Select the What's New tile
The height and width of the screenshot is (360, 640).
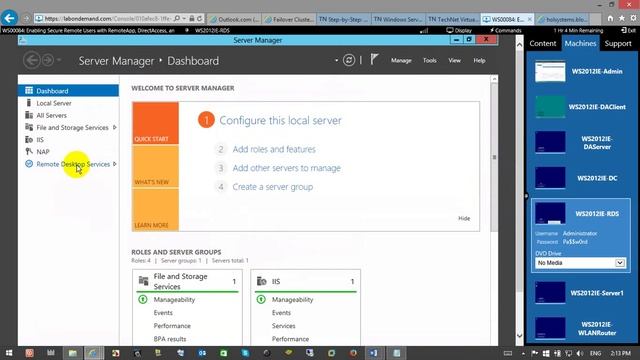point(155,166)
